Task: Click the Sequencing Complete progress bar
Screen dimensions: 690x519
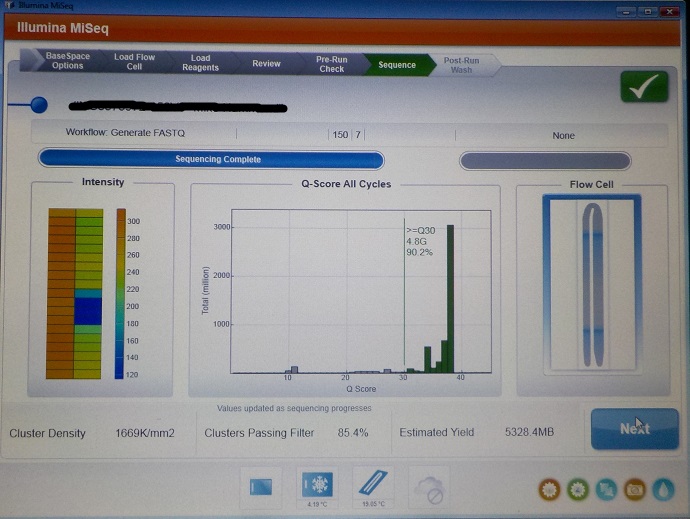Action: tap(211, 160)
